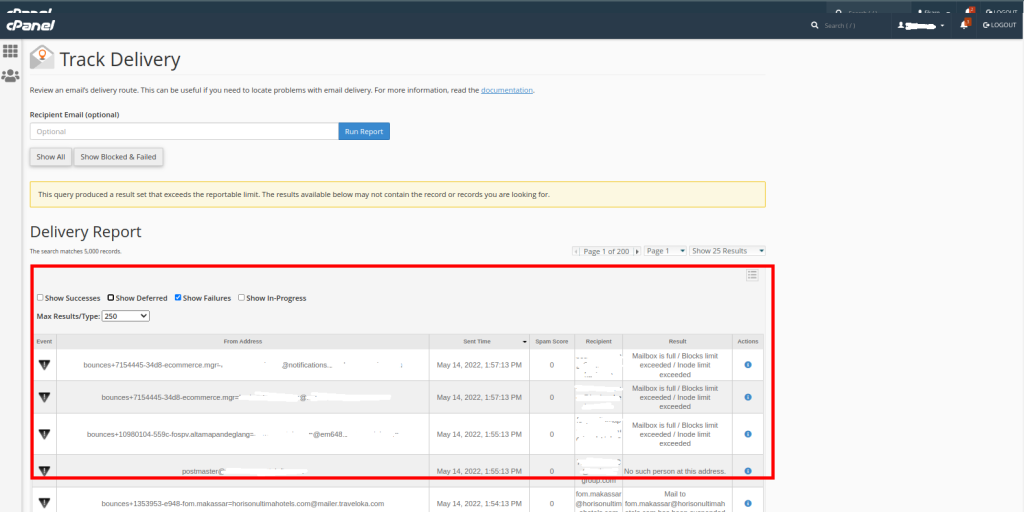Image resolution: width=1024 pixels, height=512 pixels.
Task: Enable the Show Successes checkbox
Action: pos(40,298)
